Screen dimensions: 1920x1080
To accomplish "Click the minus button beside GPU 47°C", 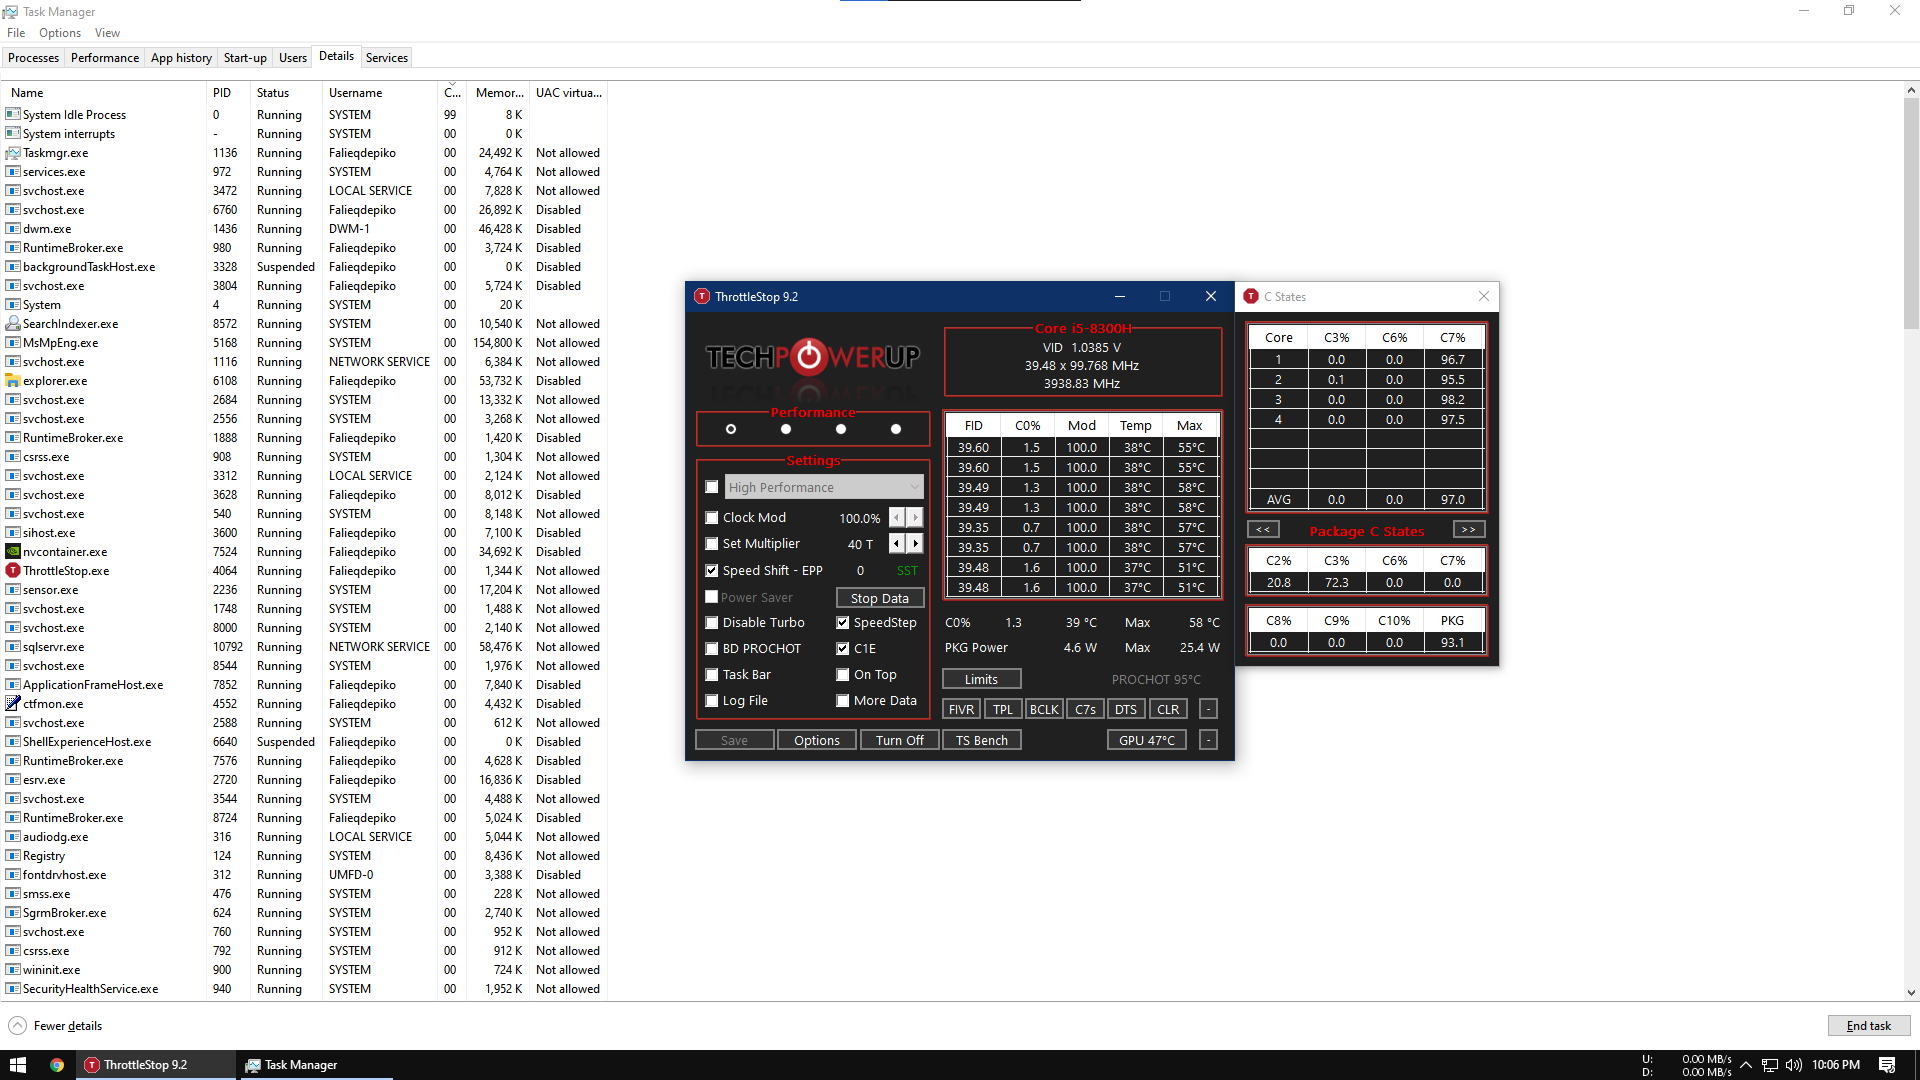I will 1208,741.
